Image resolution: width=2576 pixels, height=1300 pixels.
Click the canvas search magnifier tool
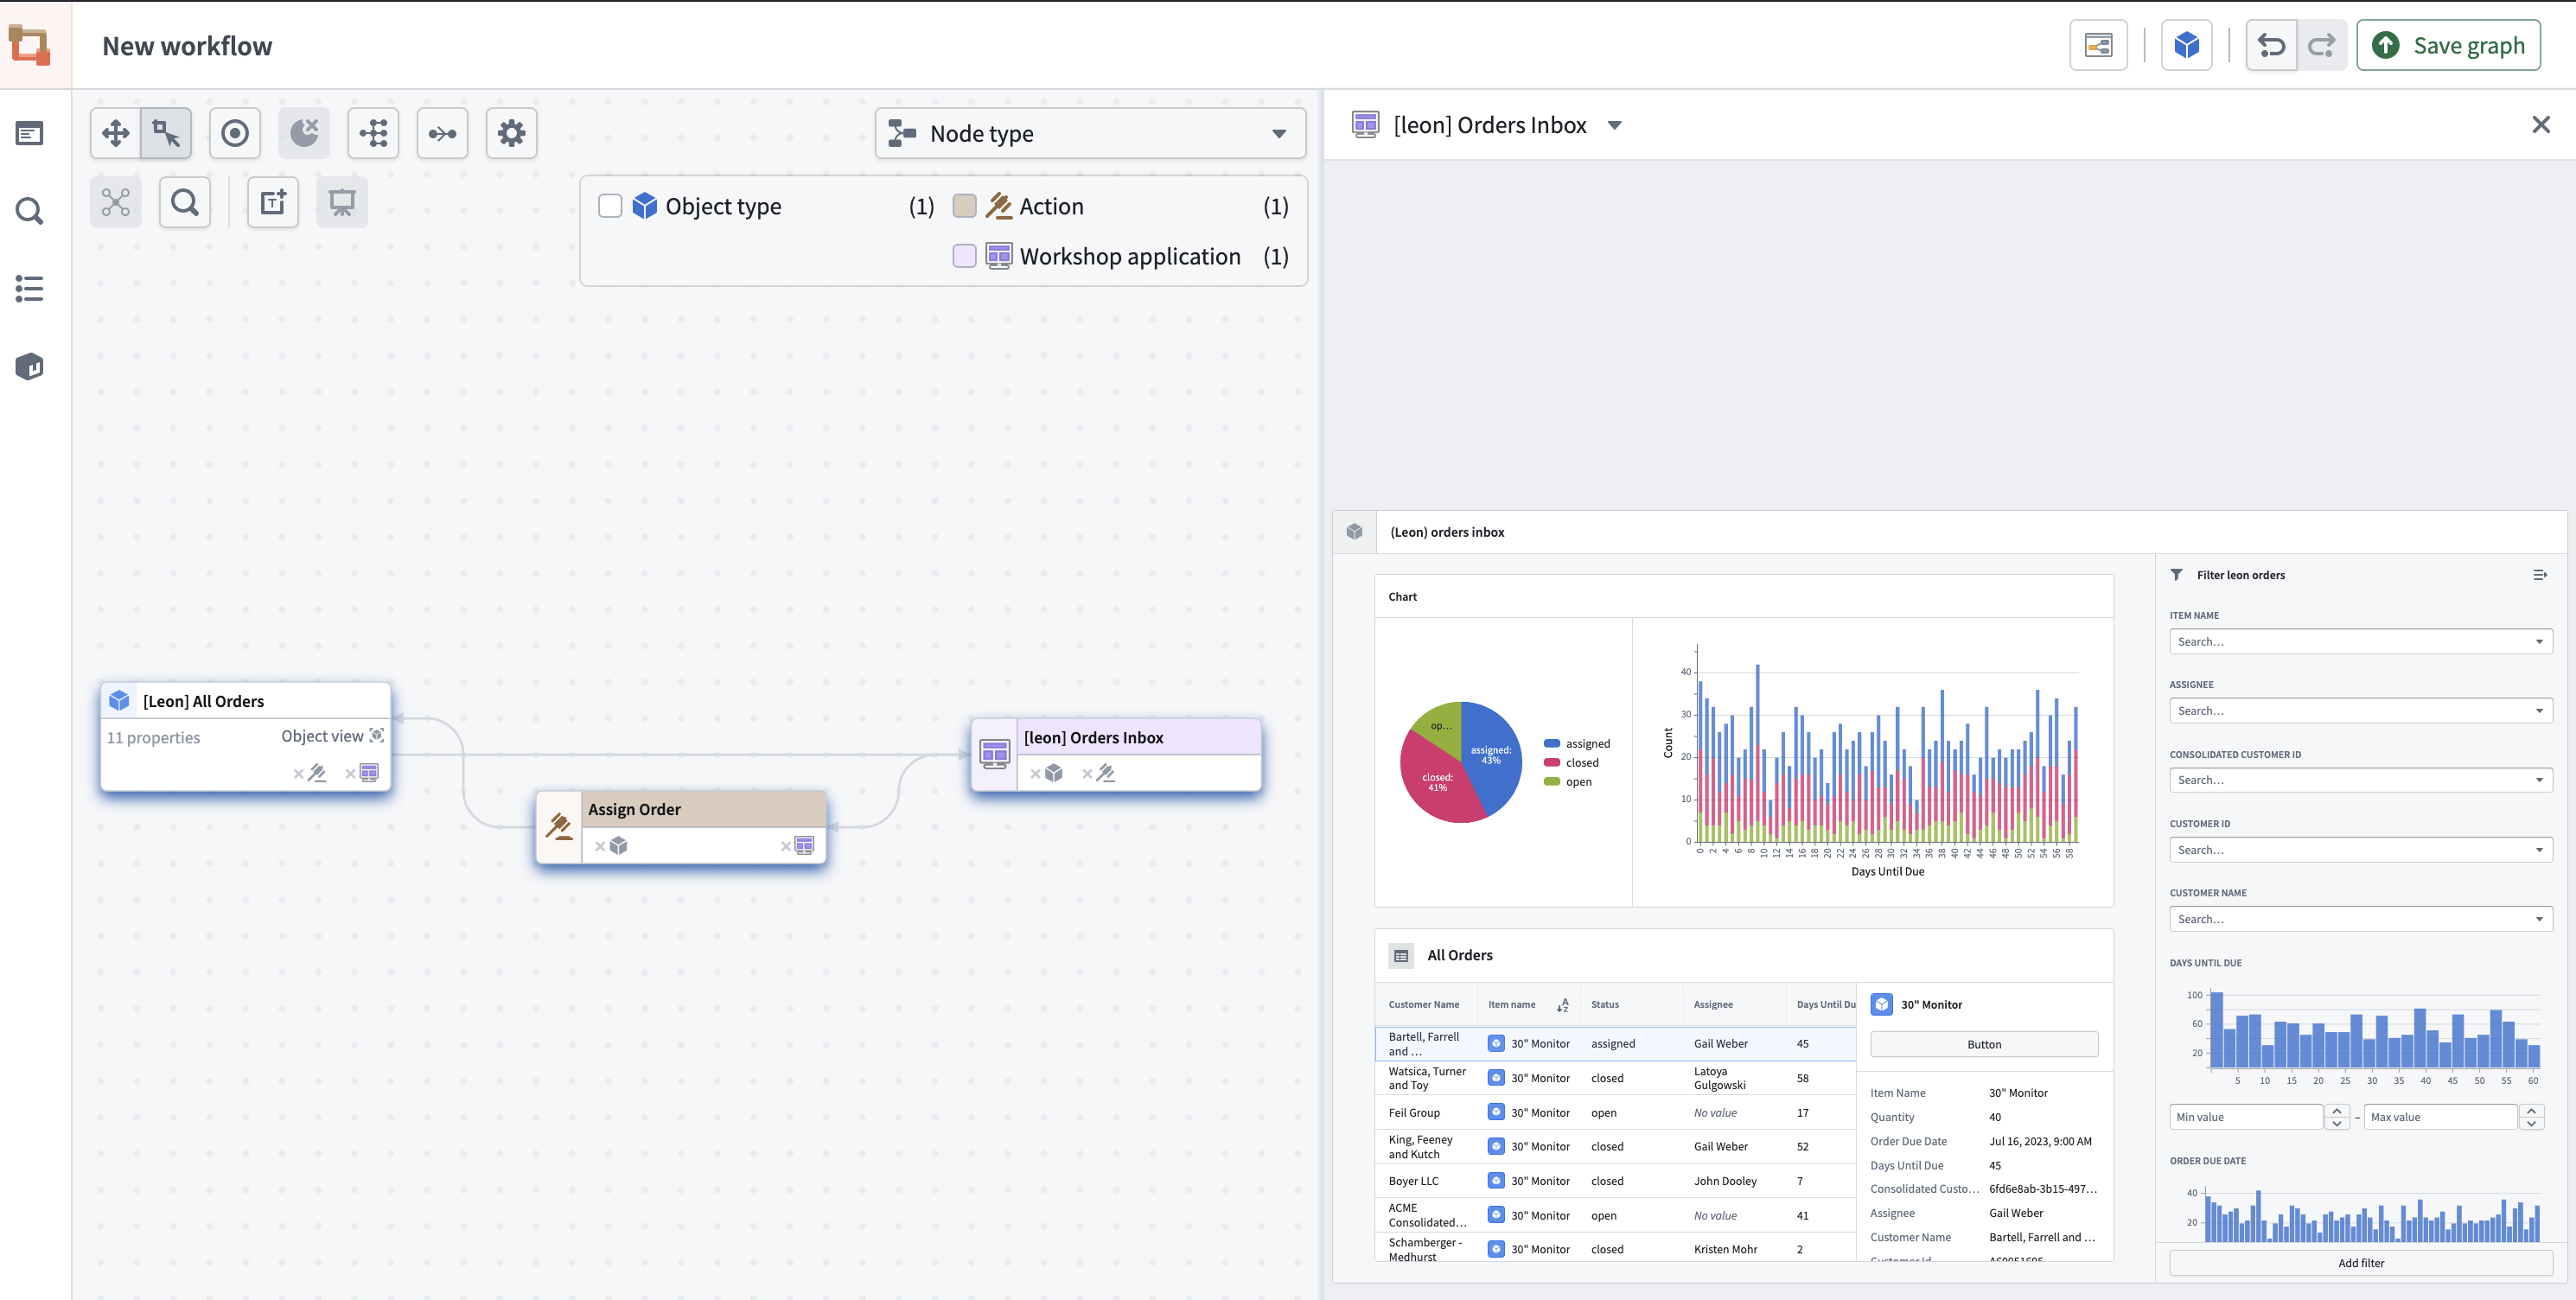pyautogui.click(x=185, y=203)
